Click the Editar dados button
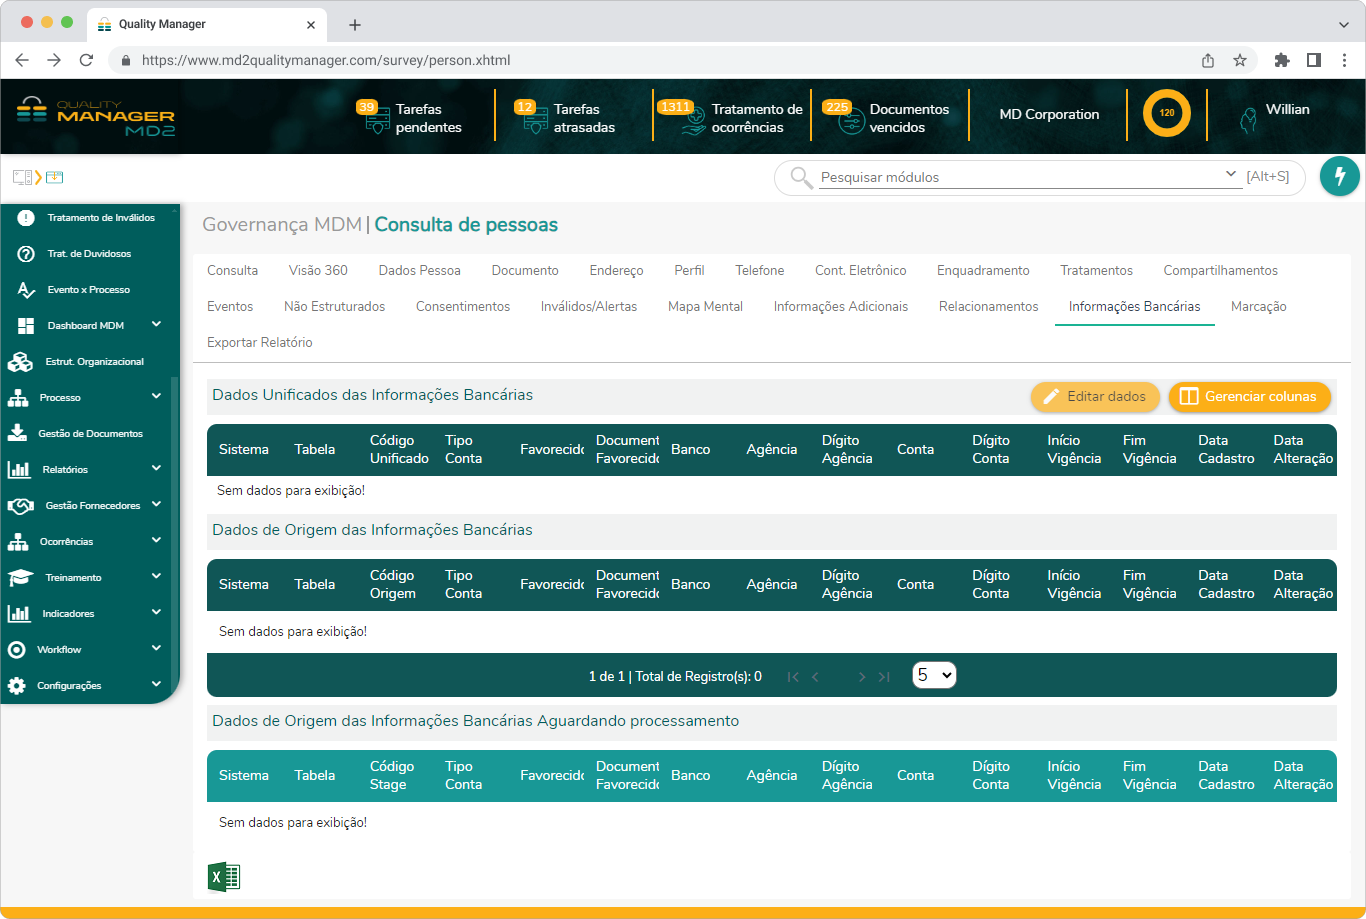The image size is (1366, 919). click(1095, 396)
